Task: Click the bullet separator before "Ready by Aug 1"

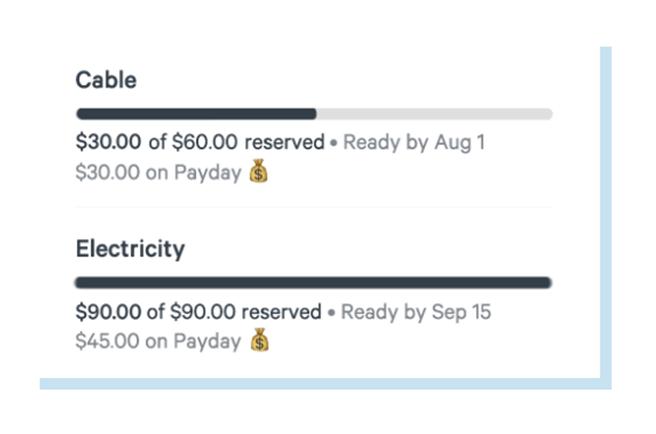Action: (x=334, y=143)
